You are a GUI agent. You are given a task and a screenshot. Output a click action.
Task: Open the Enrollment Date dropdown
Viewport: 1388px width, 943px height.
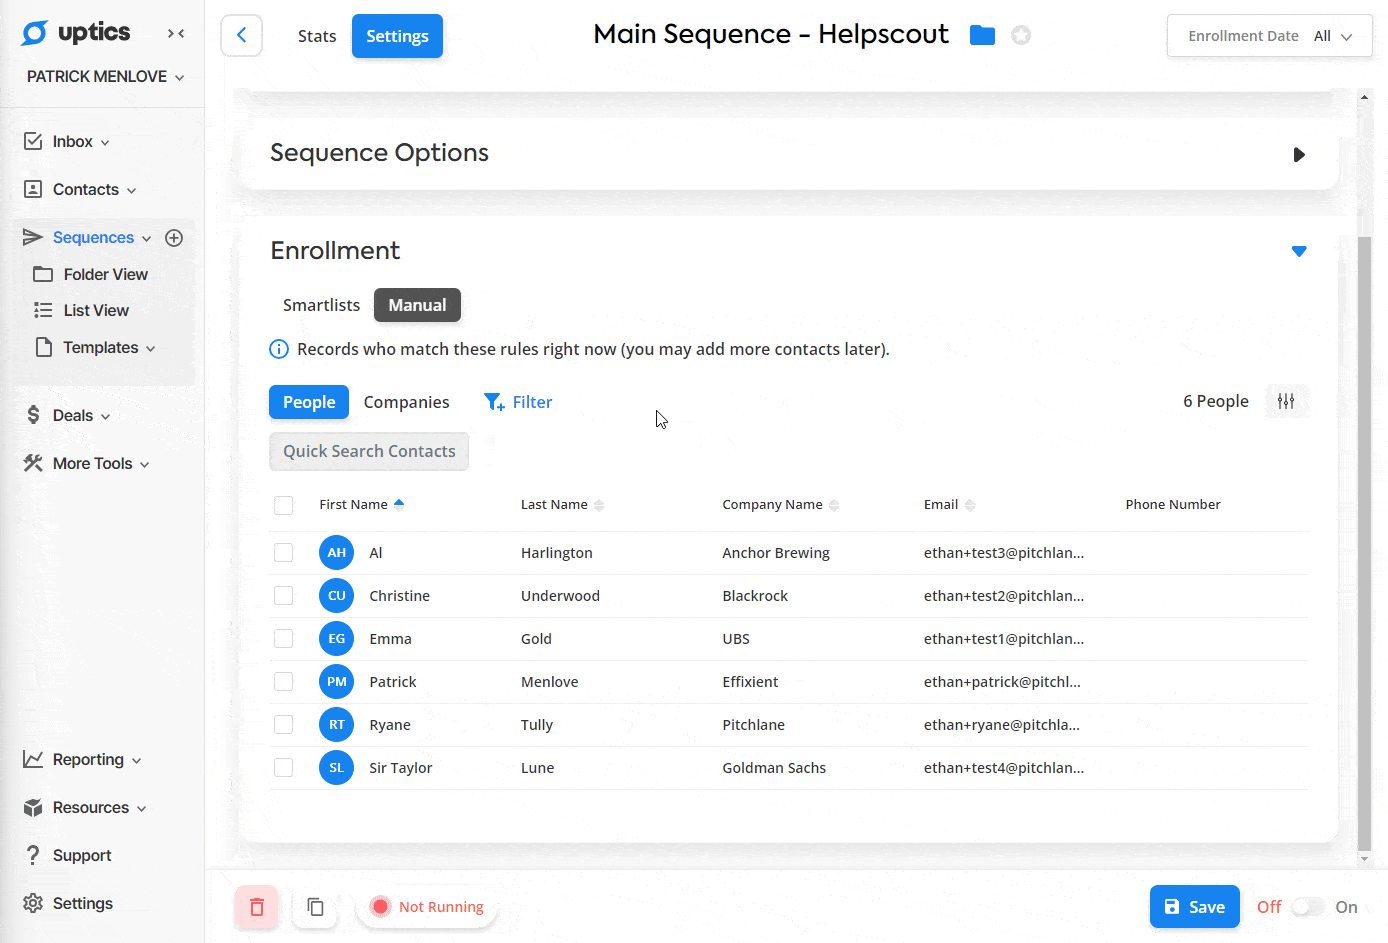click(1270, 36)
